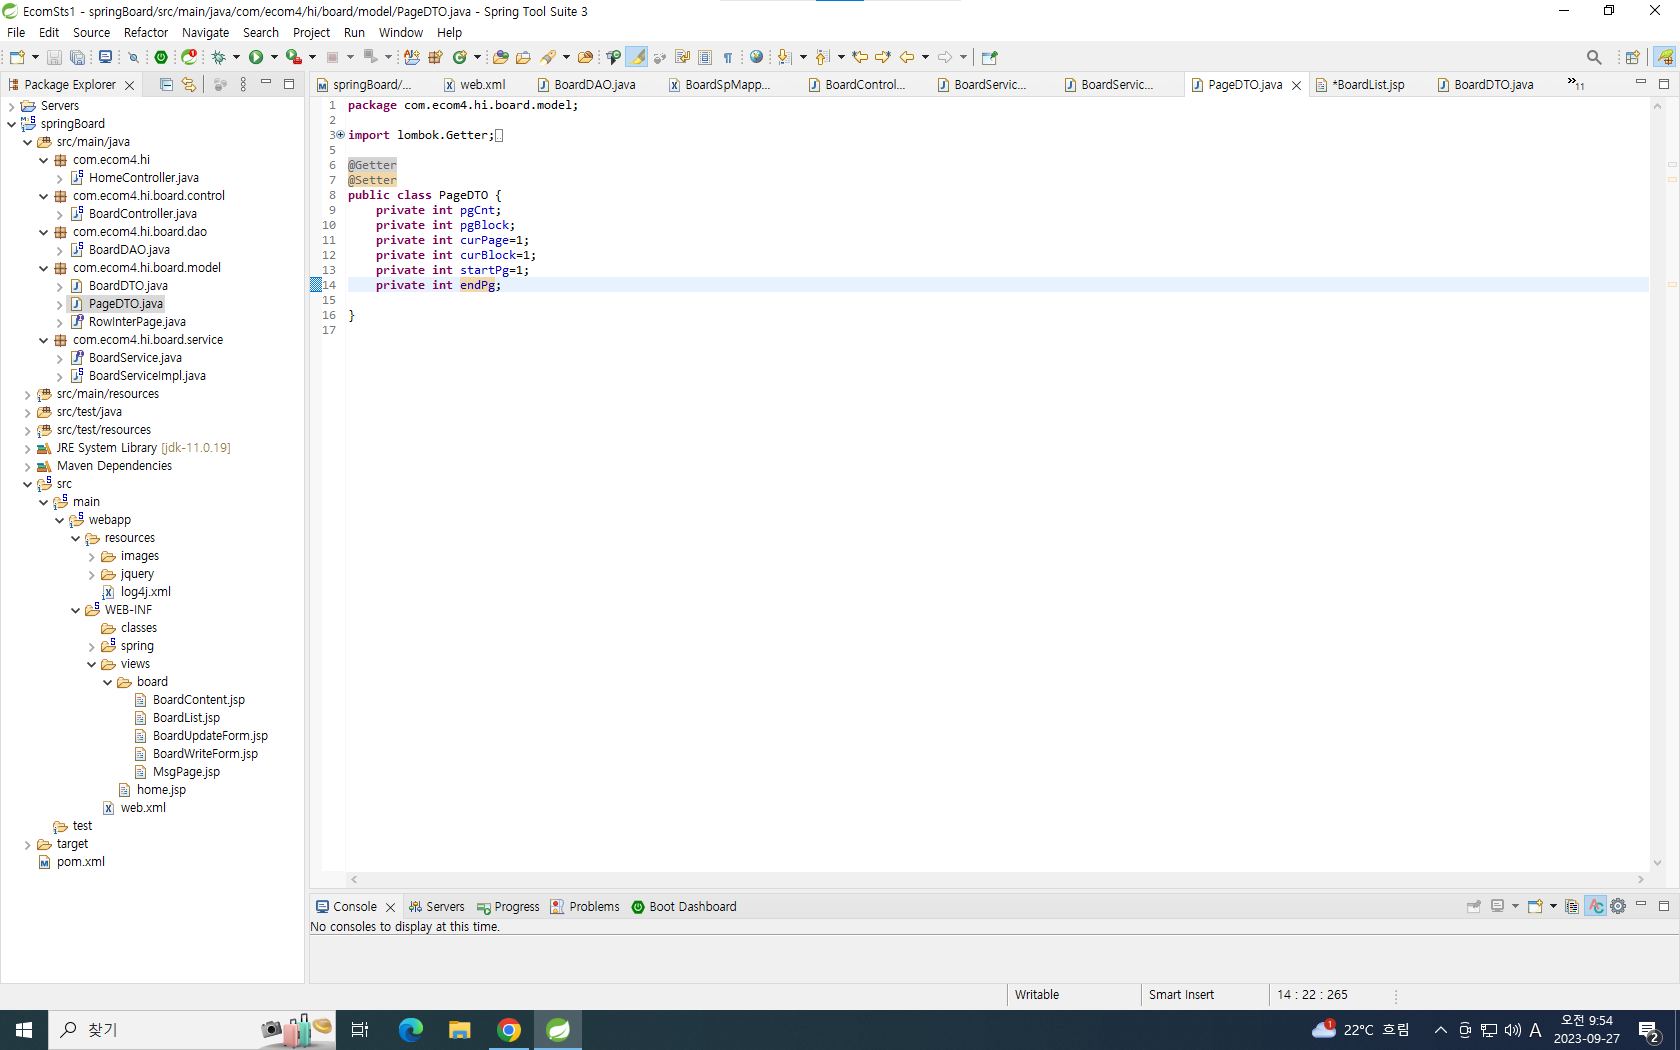This screenshot has height=1050, width=1680.
Task: Click the Debug bug icon
Action: pyautogui.click(x=219, y=57)
